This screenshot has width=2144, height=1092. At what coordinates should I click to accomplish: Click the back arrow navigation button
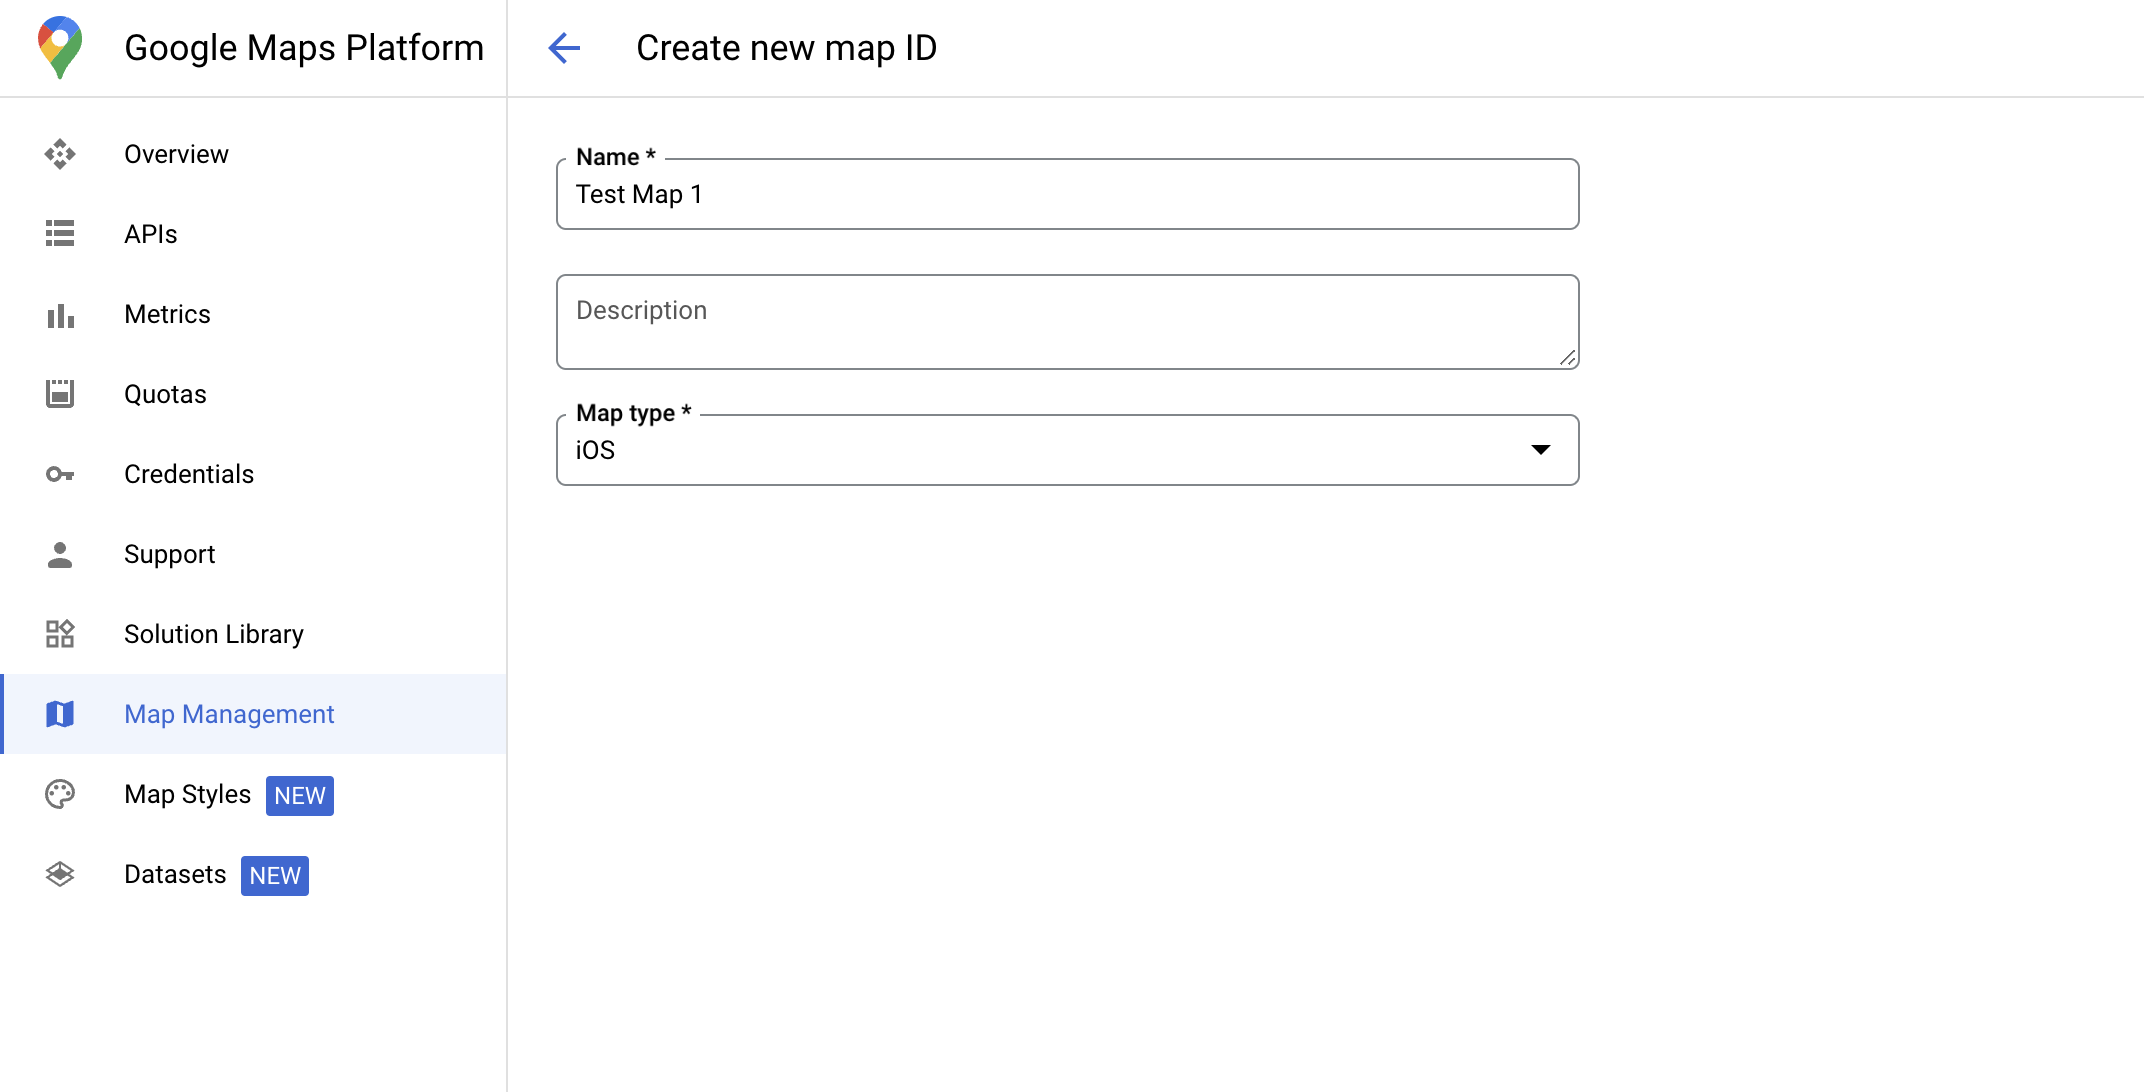click(562, 46)
